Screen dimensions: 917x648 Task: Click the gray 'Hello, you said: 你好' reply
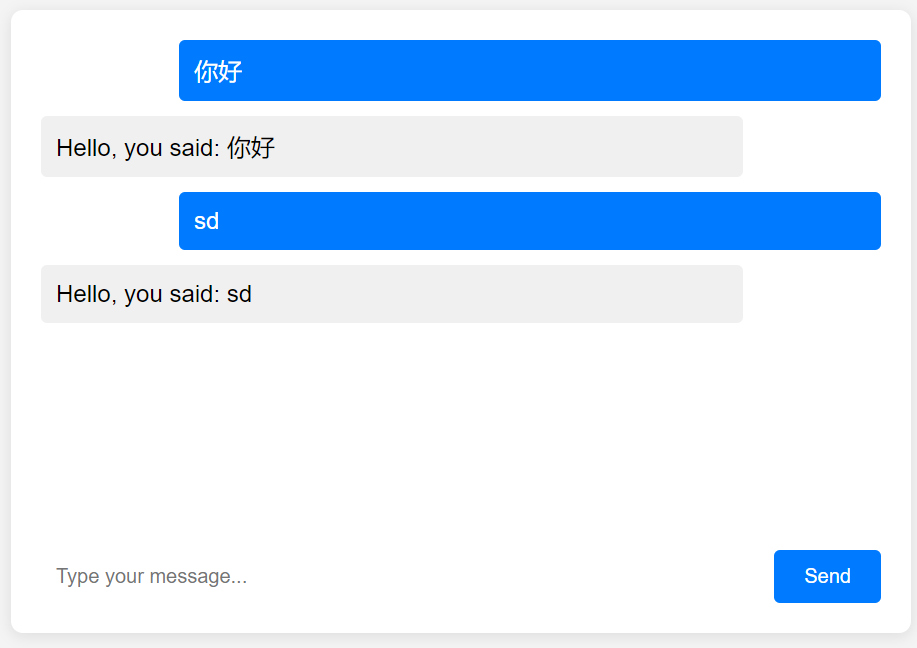pyautogui.click(x=392, y=146)
